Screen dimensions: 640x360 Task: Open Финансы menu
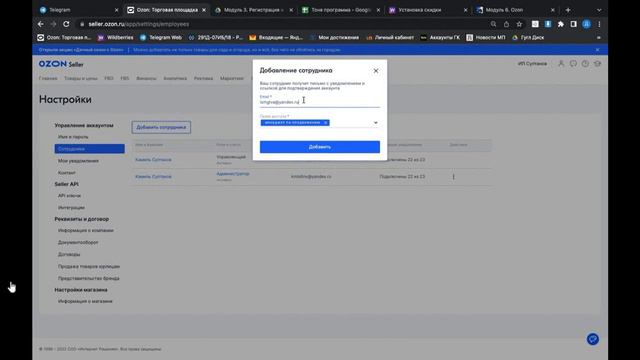146,78
